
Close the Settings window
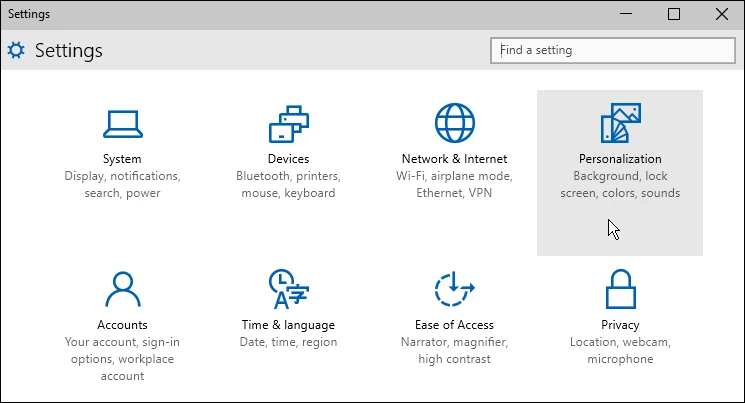pos(722,14)
